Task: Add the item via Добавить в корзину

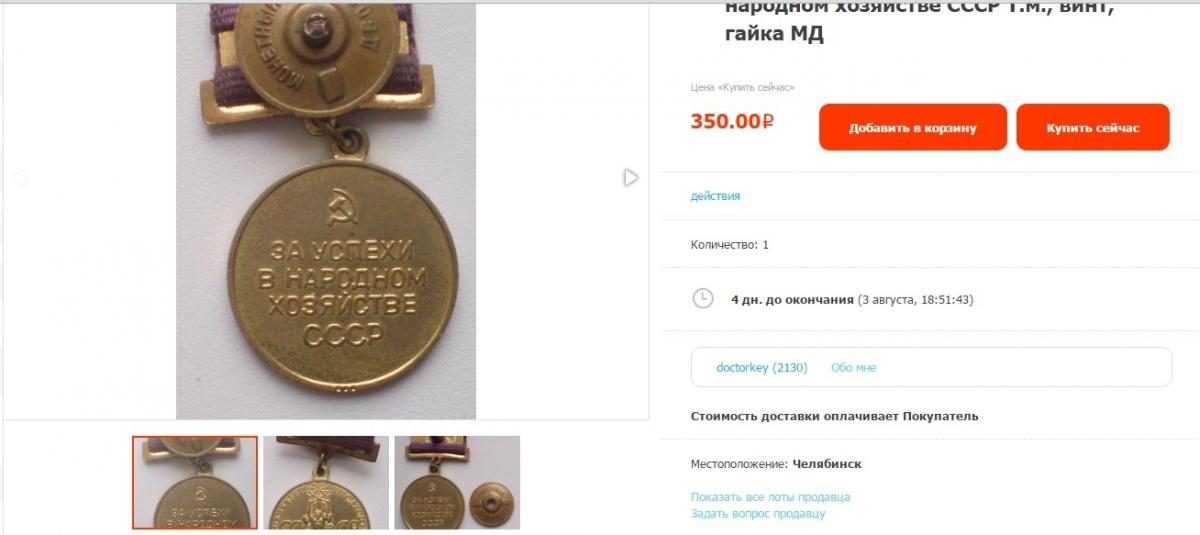Action: tap(913, 127)
